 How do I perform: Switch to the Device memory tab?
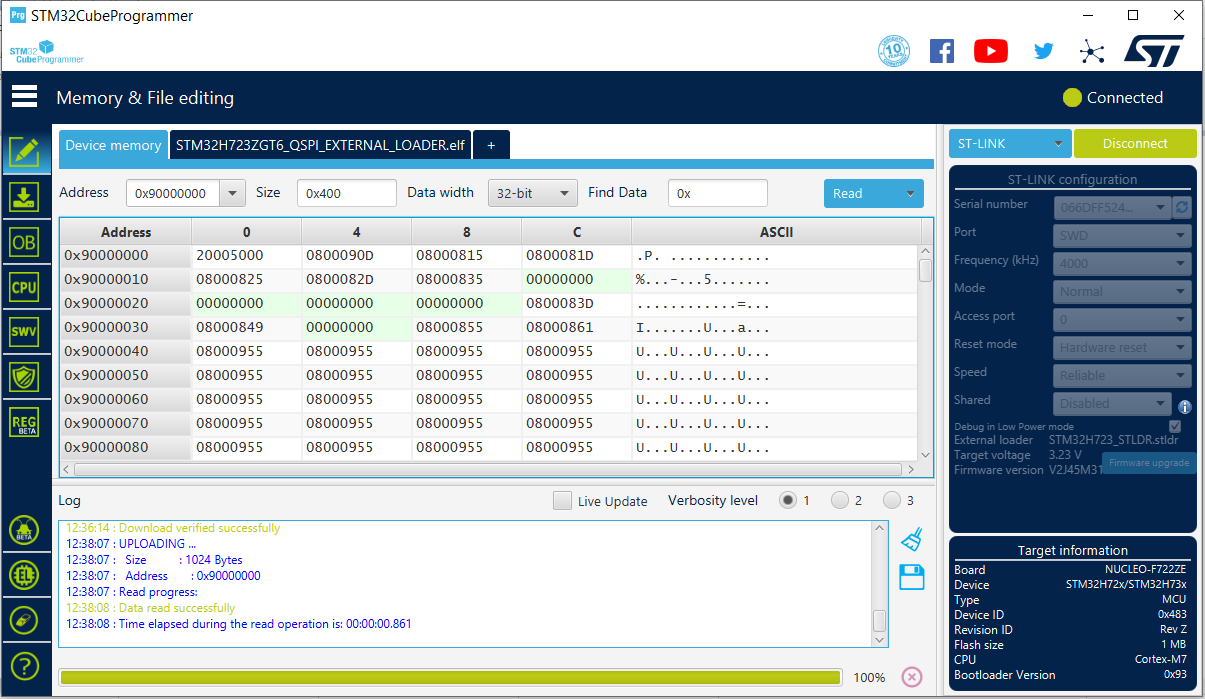click(x=113, y=145)
